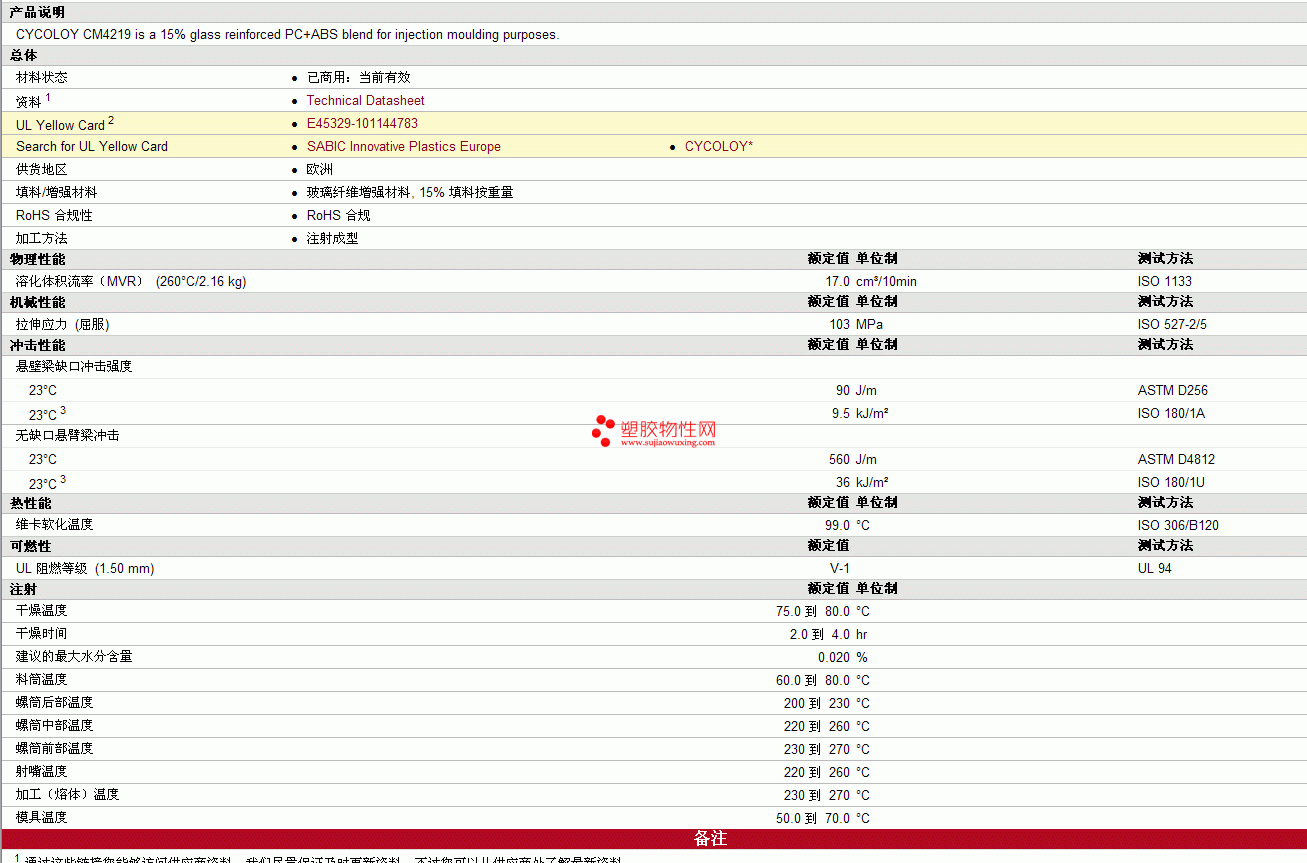
Task: Click the 注射成型 value
Action: 332,238
